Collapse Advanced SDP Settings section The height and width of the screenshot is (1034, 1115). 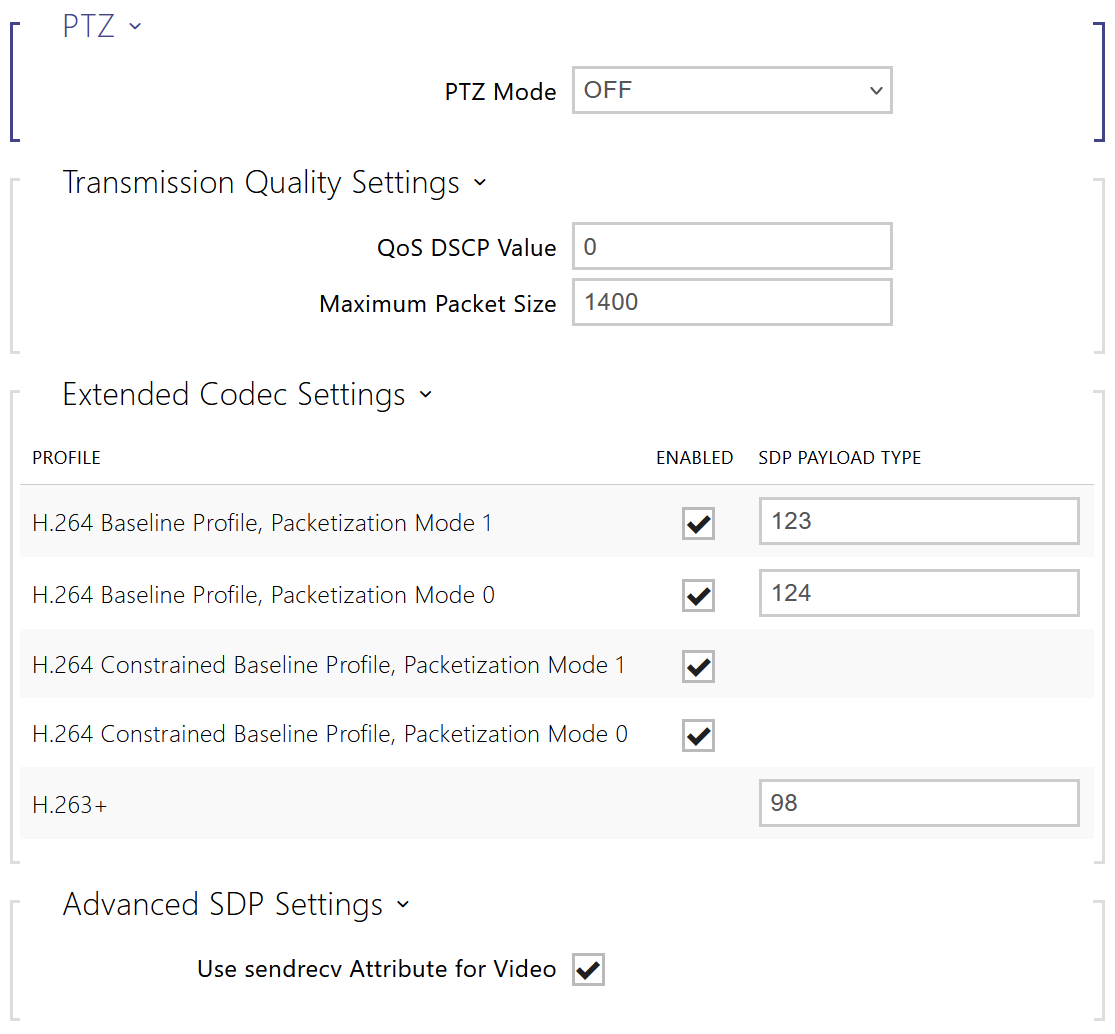pos(403,905)
